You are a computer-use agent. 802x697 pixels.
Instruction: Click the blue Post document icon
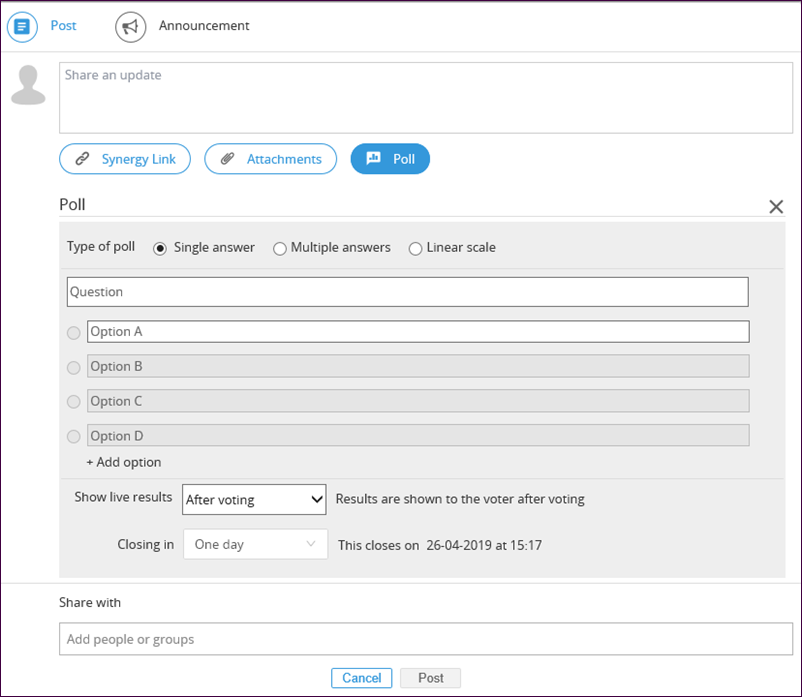pyautogui.click(x=22, y=27)
